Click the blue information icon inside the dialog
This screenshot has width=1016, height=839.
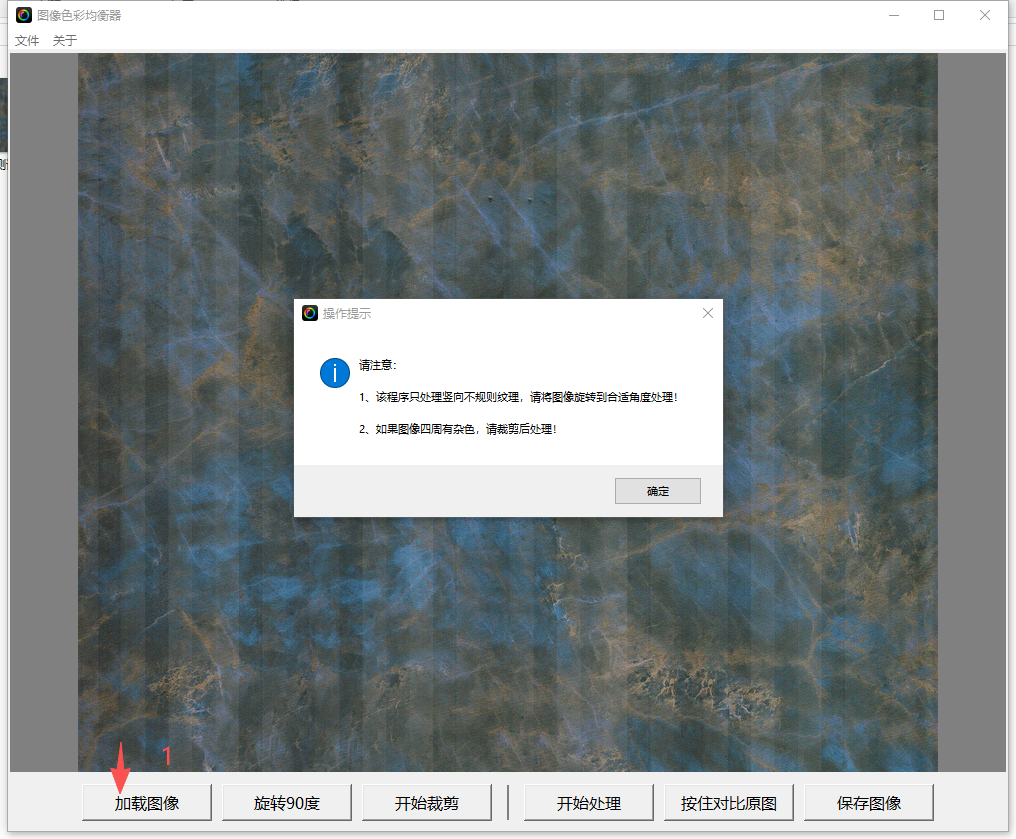(334, 372)
